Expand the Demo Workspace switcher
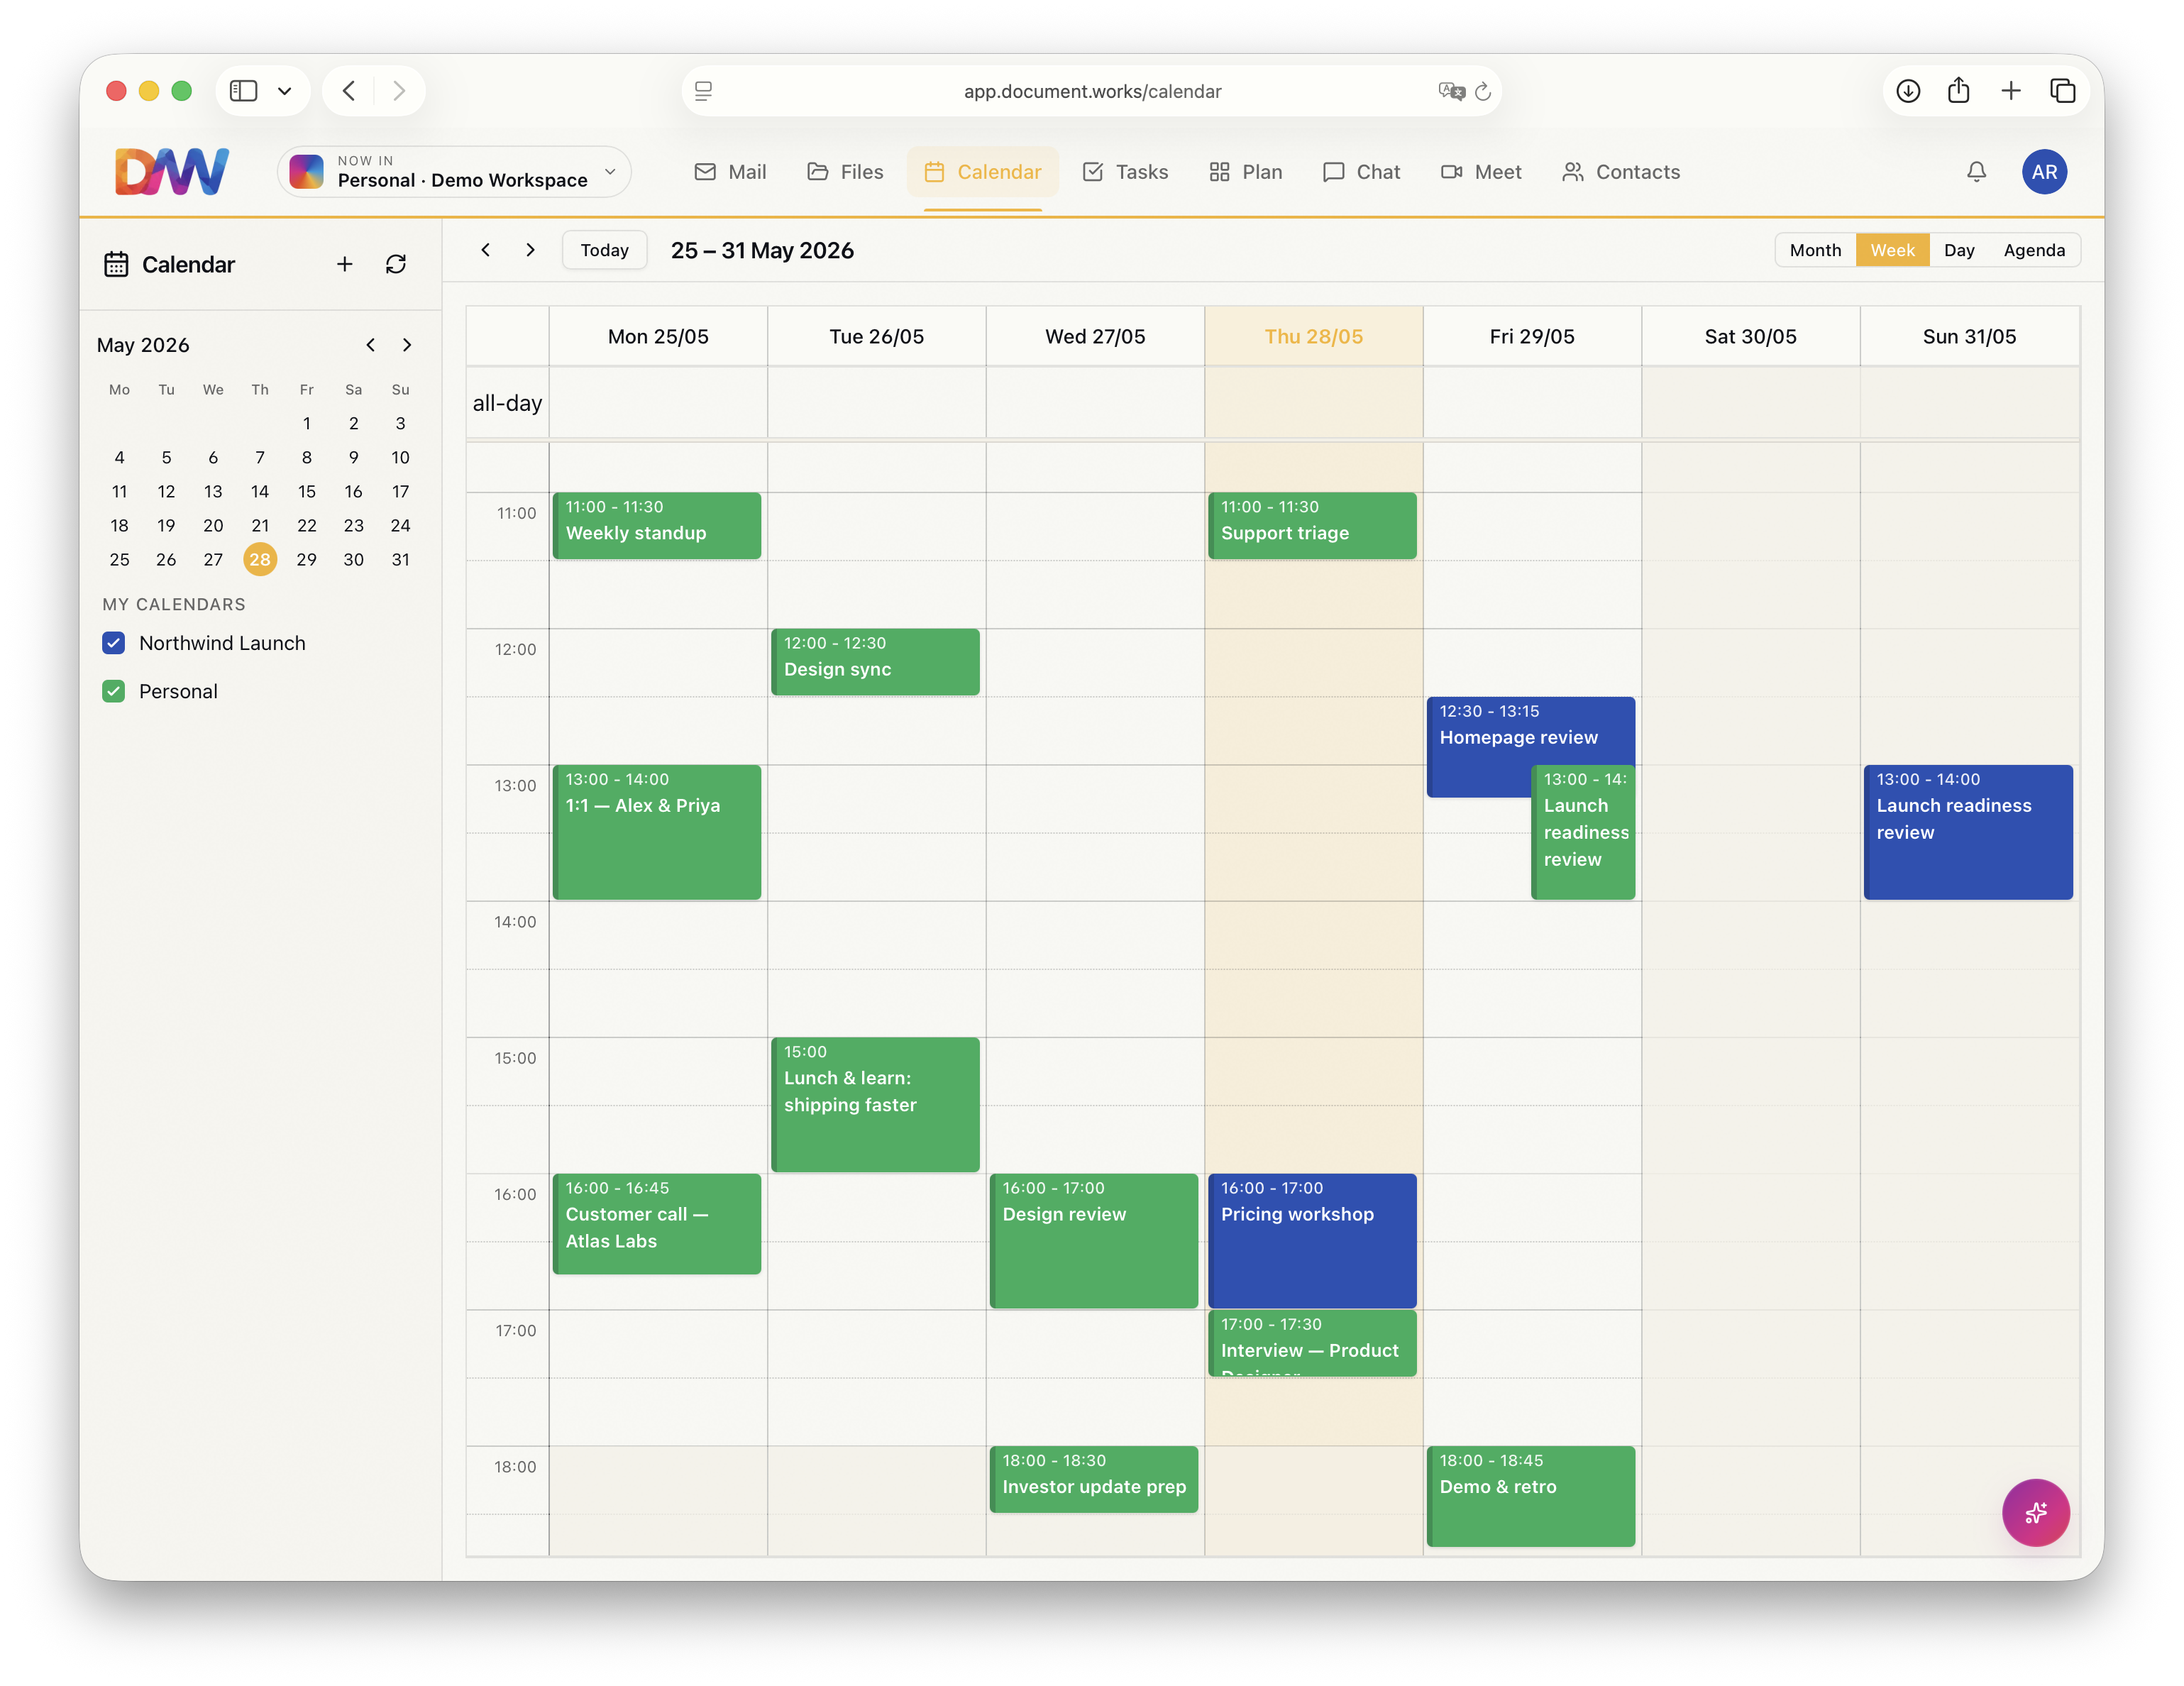The width and height of the screenshot is (2184, 1686). click(x=454, y=172)
